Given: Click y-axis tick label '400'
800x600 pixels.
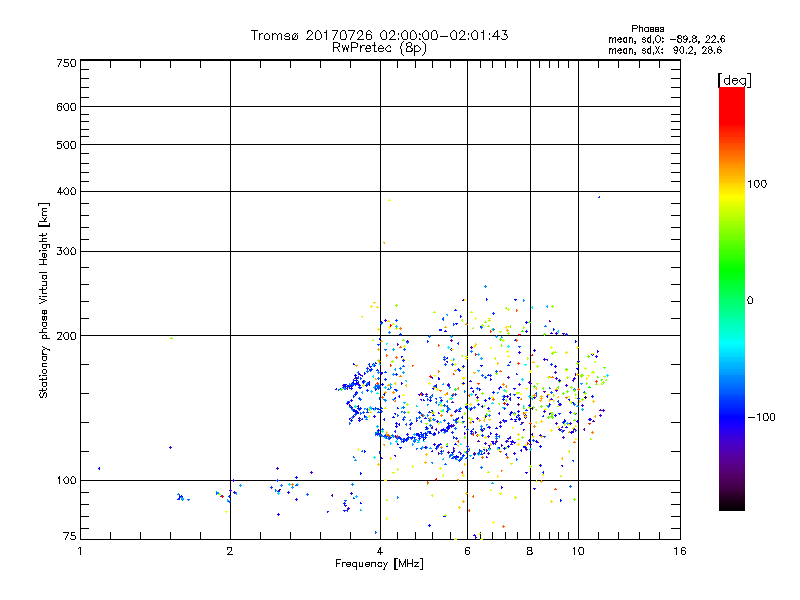Looking at the screenshot, I should [67, 191].
